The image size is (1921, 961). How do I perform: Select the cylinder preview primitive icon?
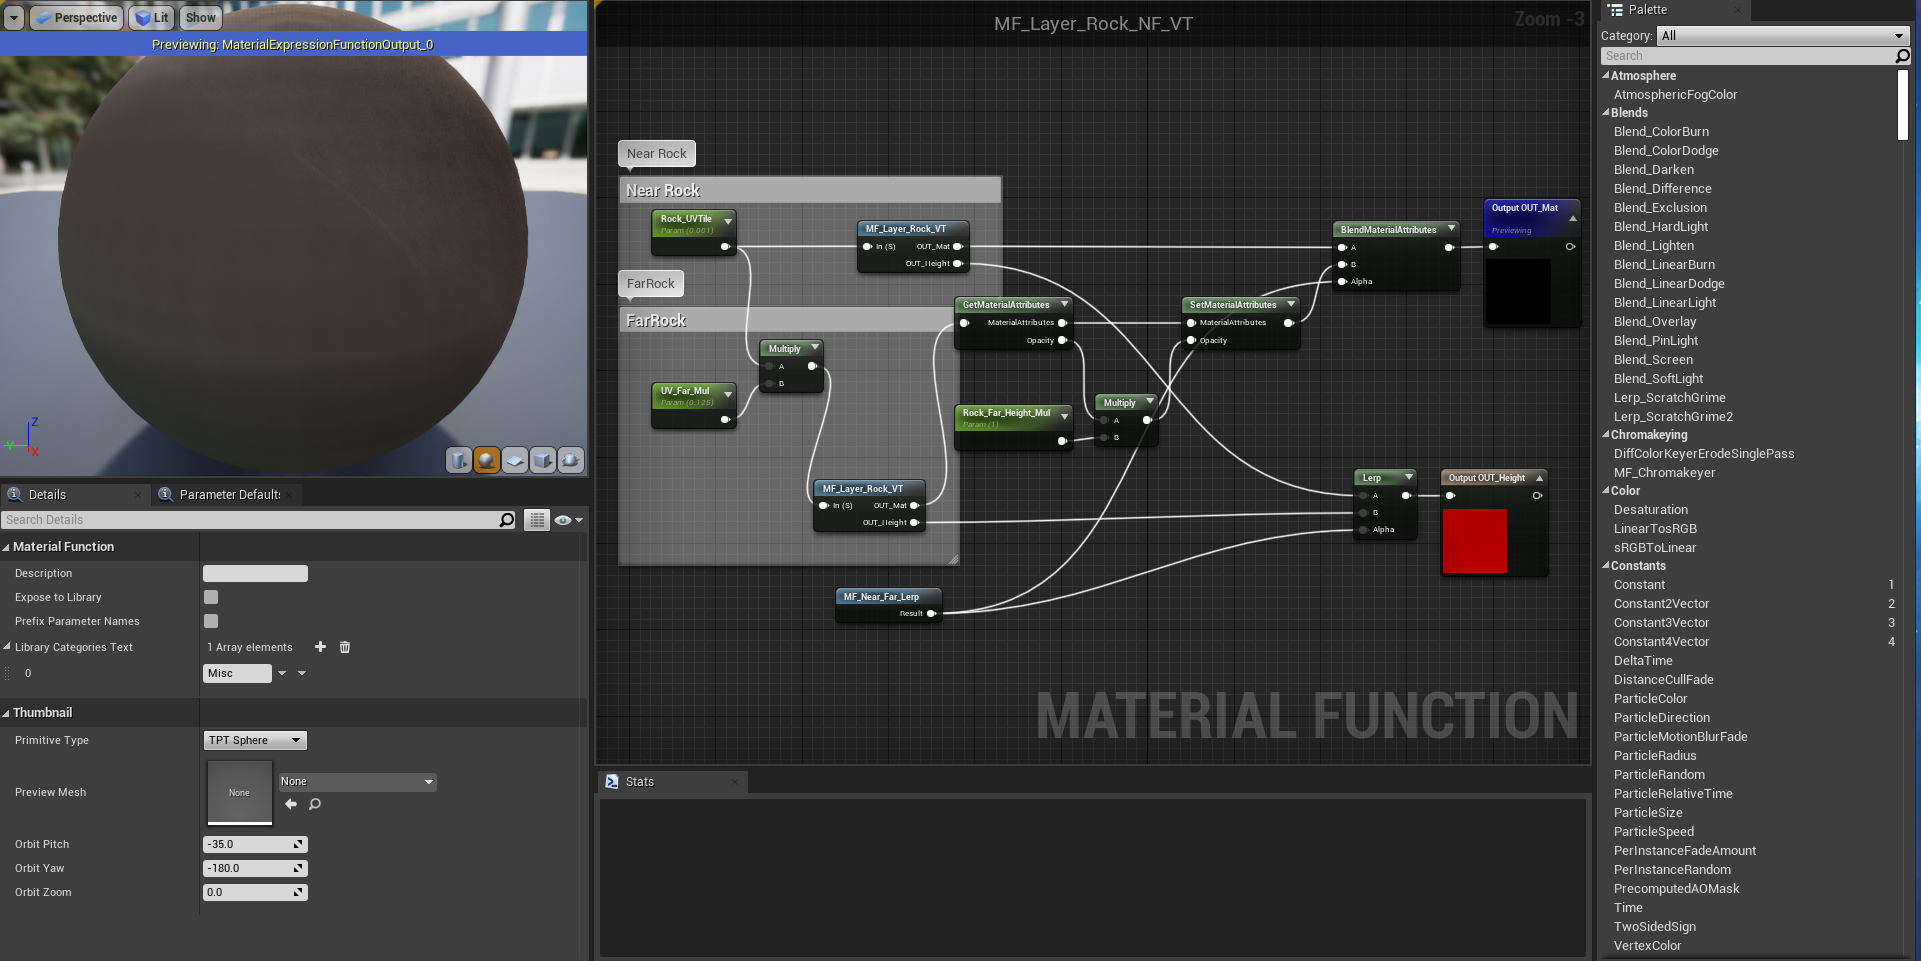[x=458, y=460]
